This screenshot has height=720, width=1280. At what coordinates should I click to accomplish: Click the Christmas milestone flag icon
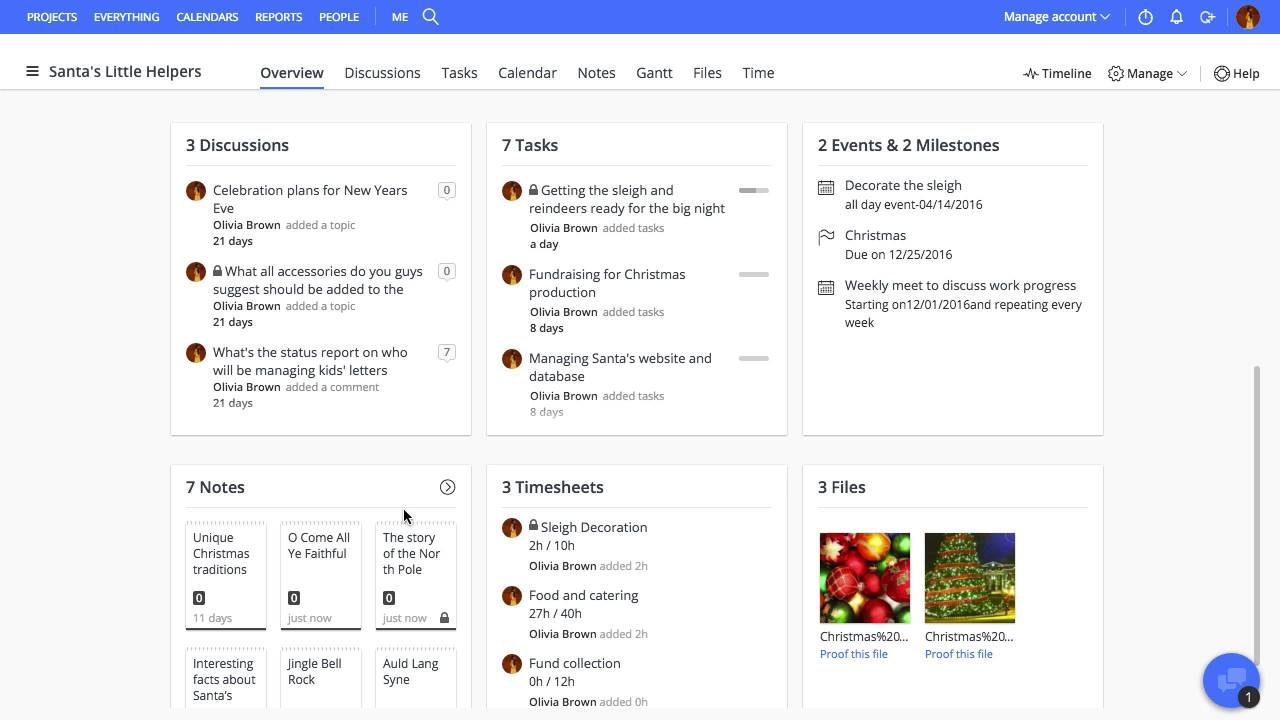click(x=826, y=237)
